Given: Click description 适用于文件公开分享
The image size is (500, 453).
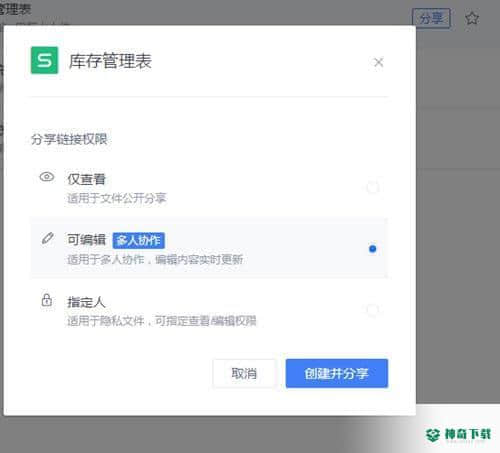Looking at the screenshot, I should (x=117, y=198).
